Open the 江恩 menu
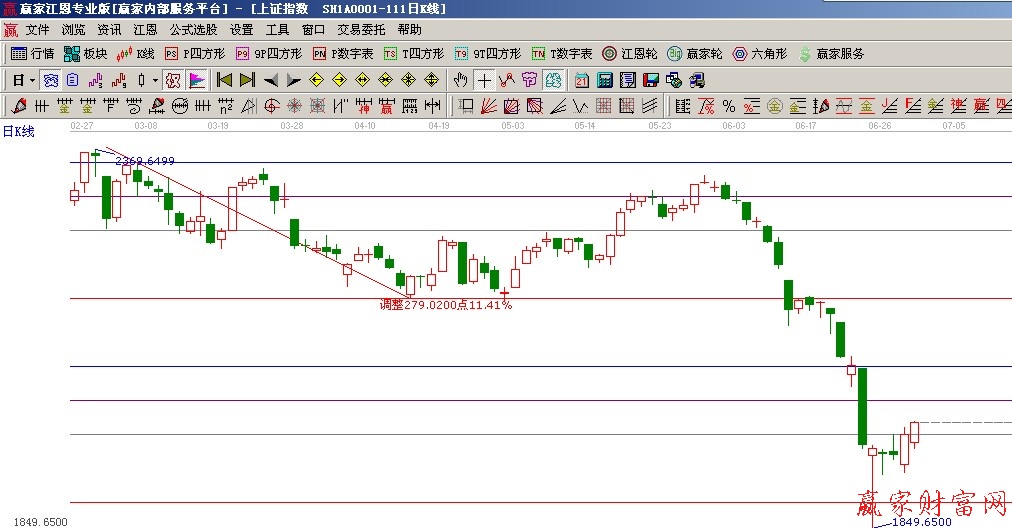Viewport: 1012px width, 528px height. click(x=145, y=30)
